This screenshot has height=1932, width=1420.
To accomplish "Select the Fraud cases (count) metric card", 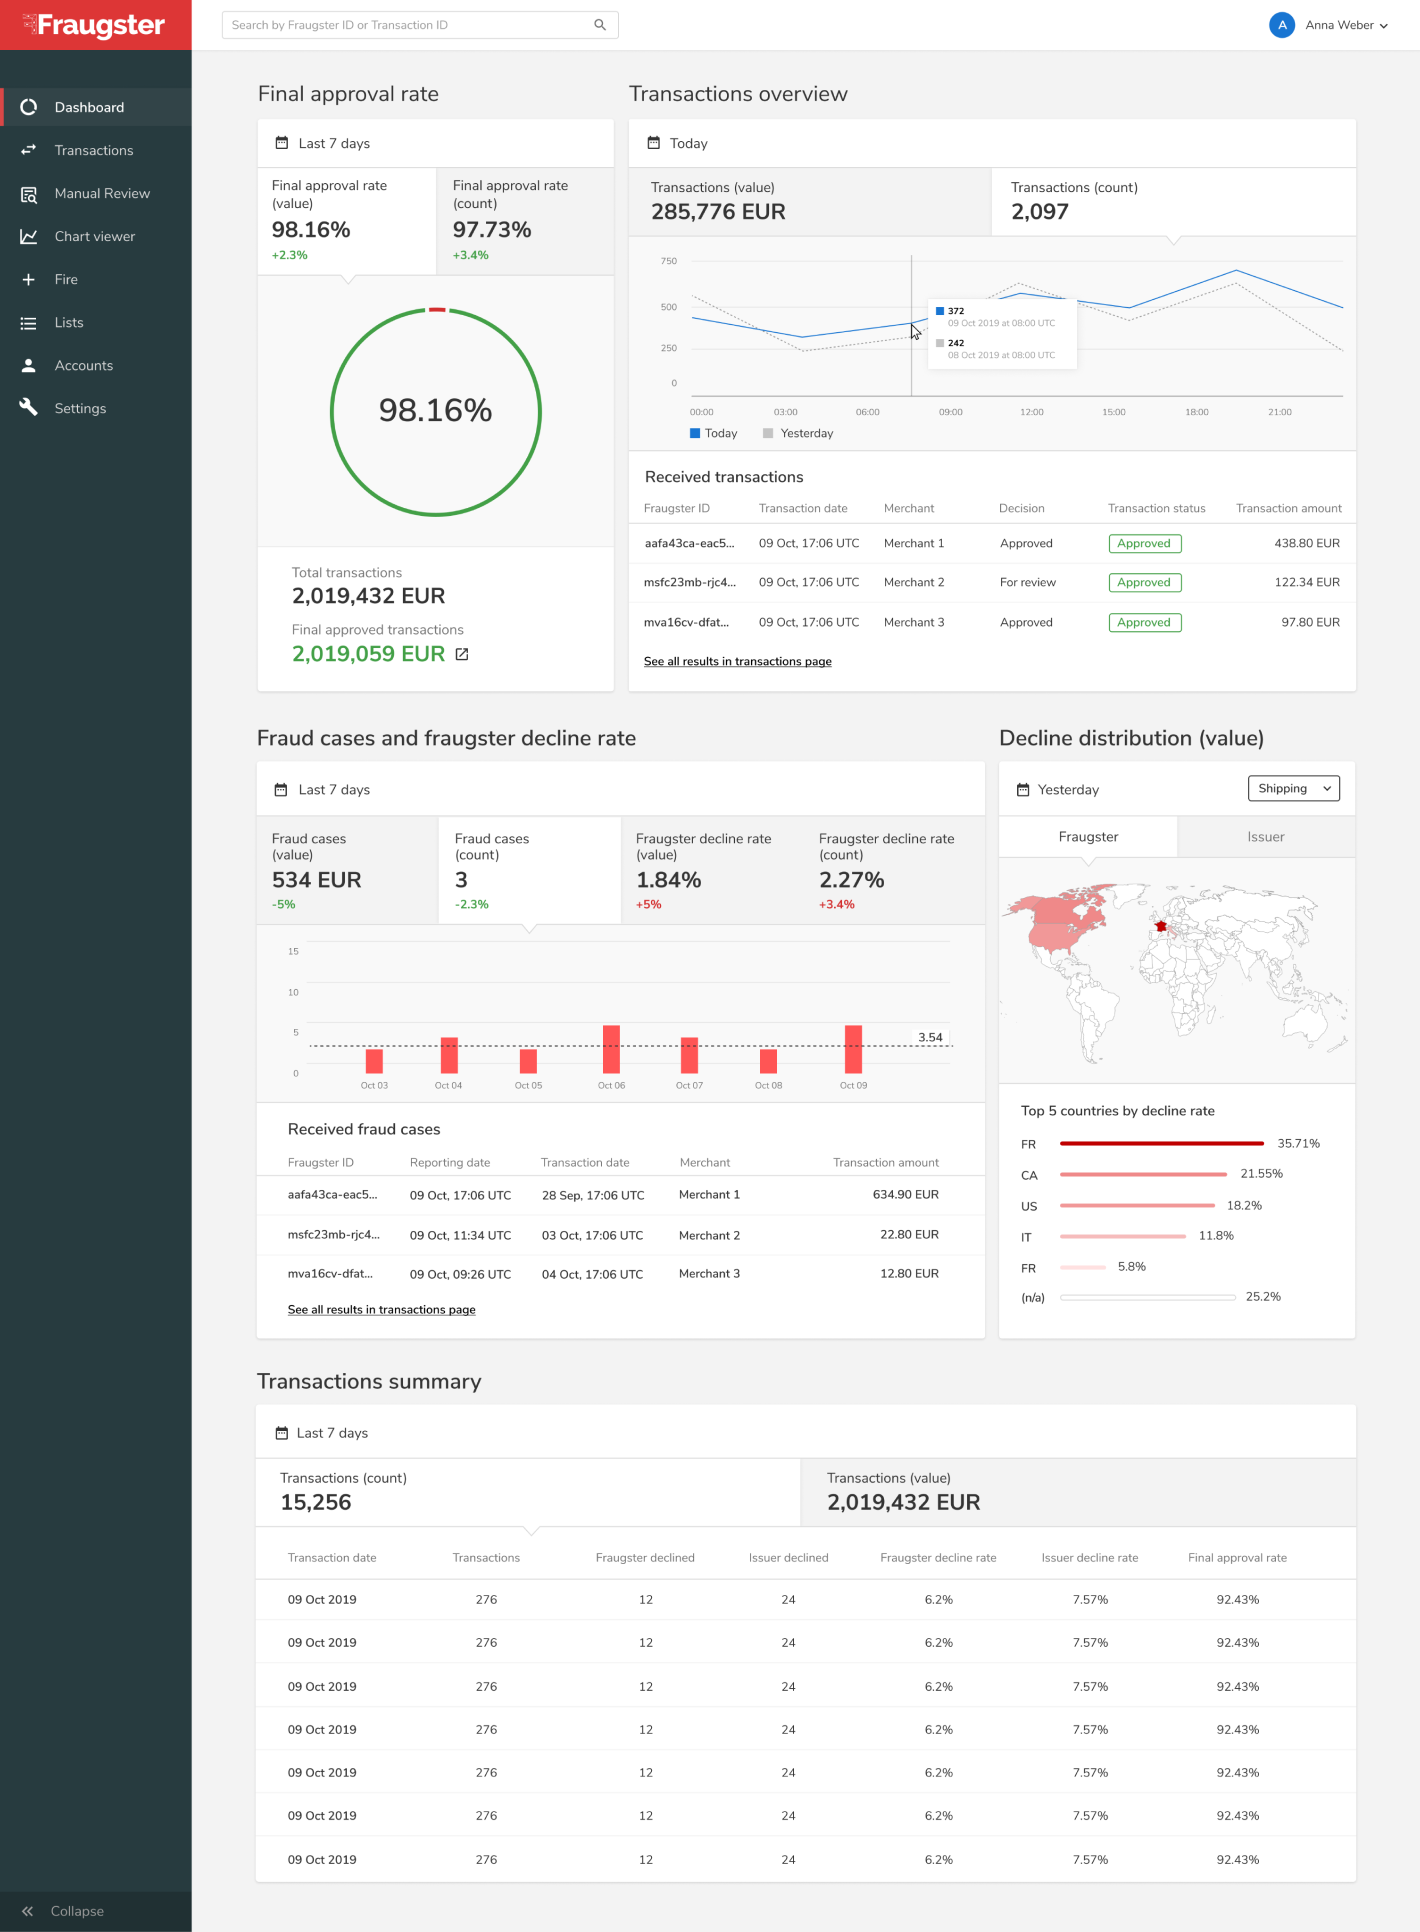I will tap(529, 870).
